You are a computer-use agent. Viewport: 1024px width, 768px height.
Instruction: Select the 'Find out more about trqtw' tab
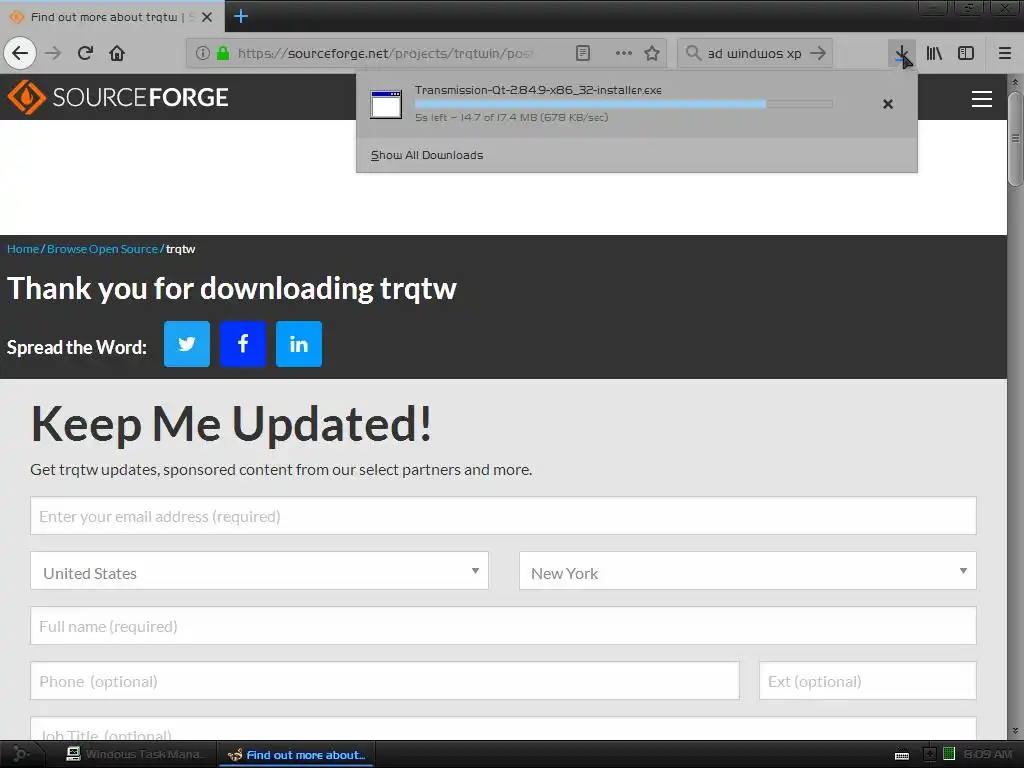coord(112,16)
